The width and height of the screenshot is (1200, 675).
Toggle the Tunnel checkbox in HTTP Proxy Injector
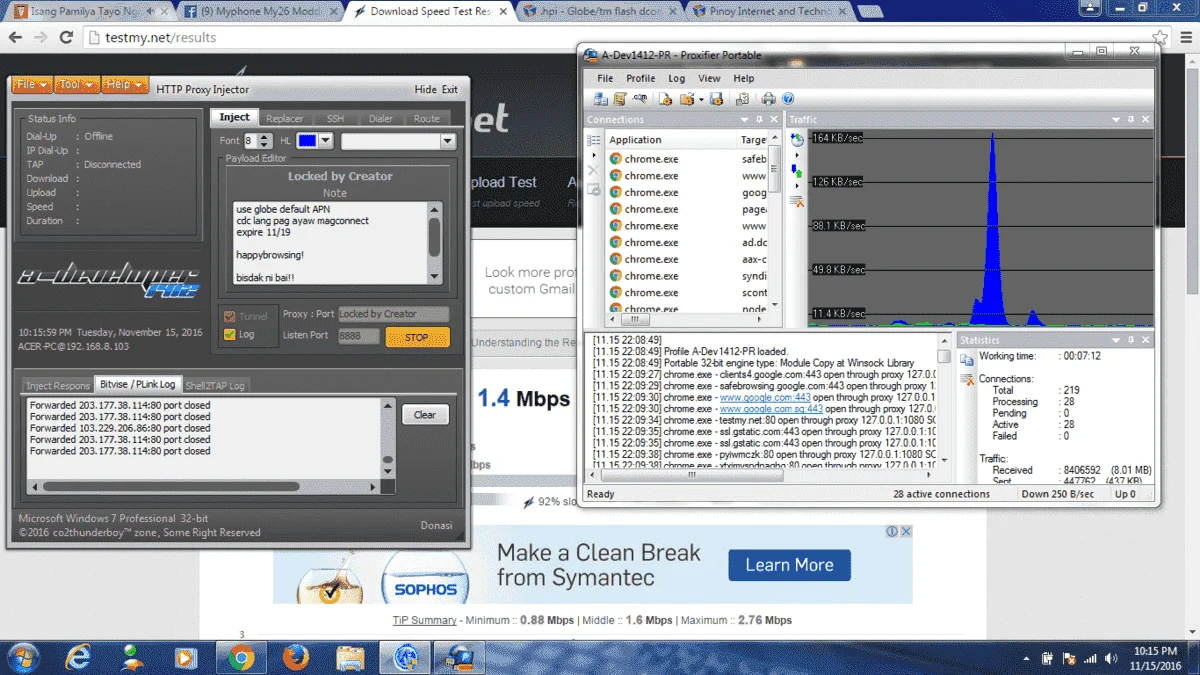[230, 316]
